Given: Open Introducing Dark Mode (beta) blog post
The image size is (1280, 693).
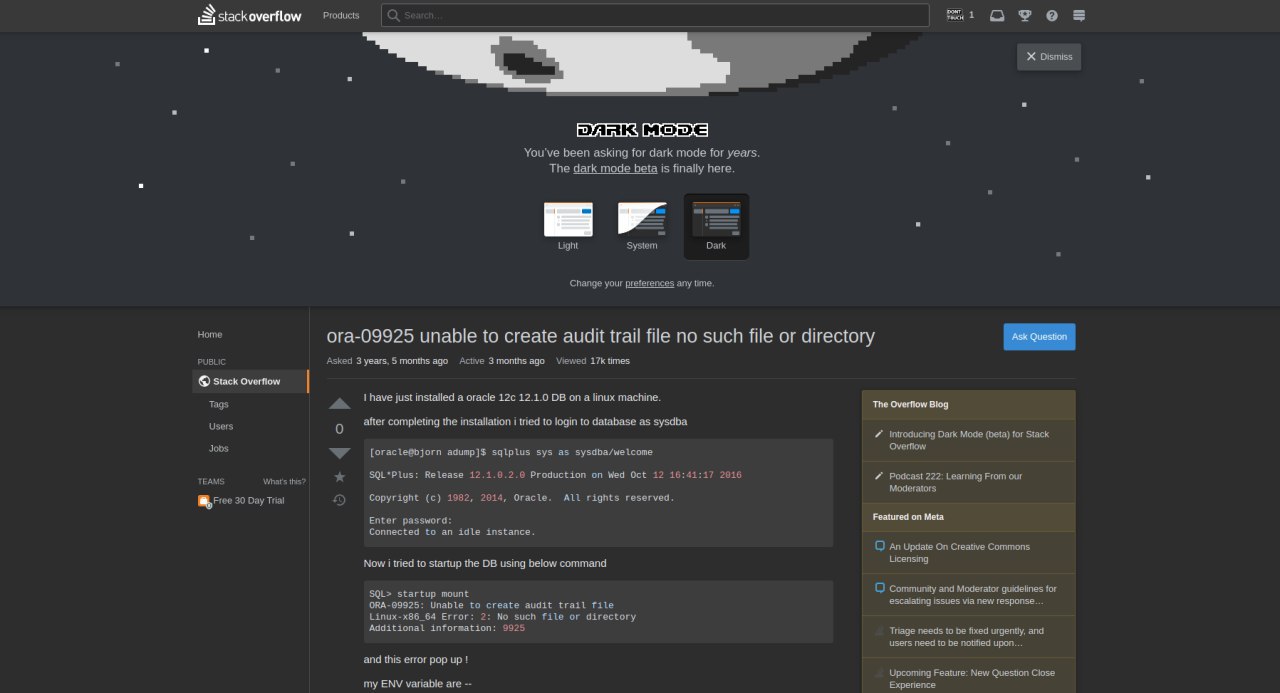Looking at the screenshot, I should [x=969, y=440].
